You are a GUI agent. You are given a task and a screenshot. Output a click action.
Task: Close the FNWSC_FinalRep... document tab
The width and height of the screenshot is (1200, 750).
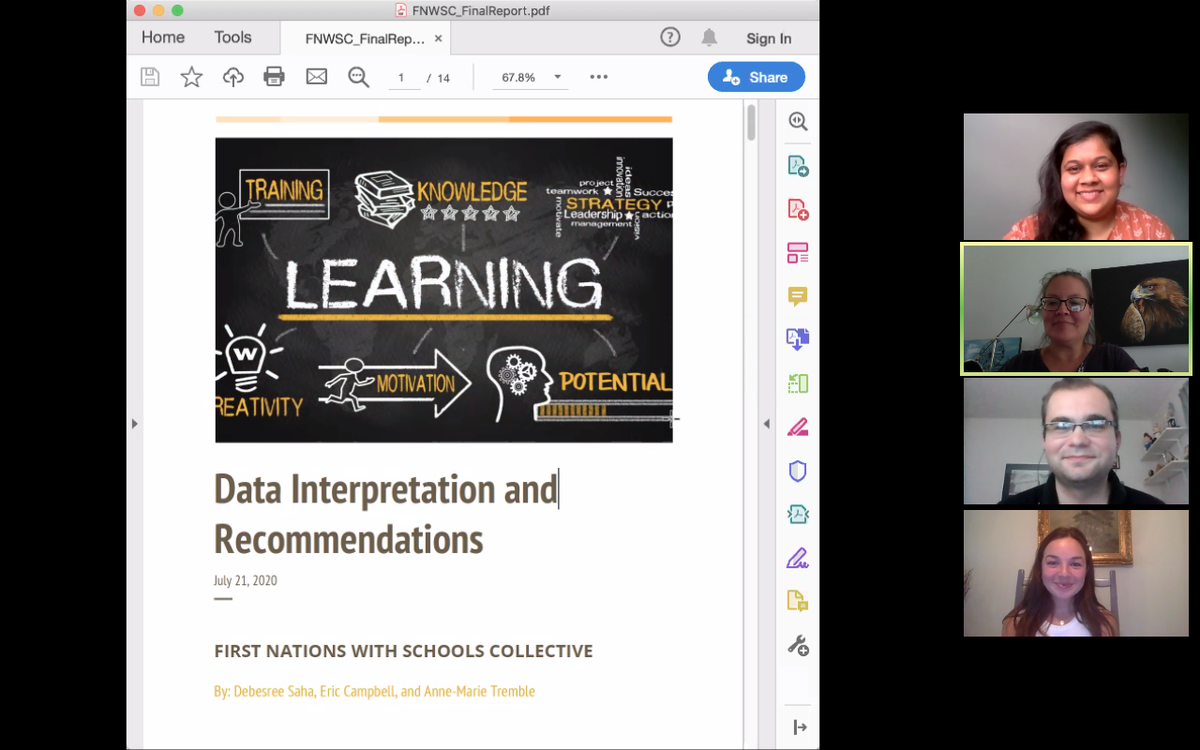point(438,39)
